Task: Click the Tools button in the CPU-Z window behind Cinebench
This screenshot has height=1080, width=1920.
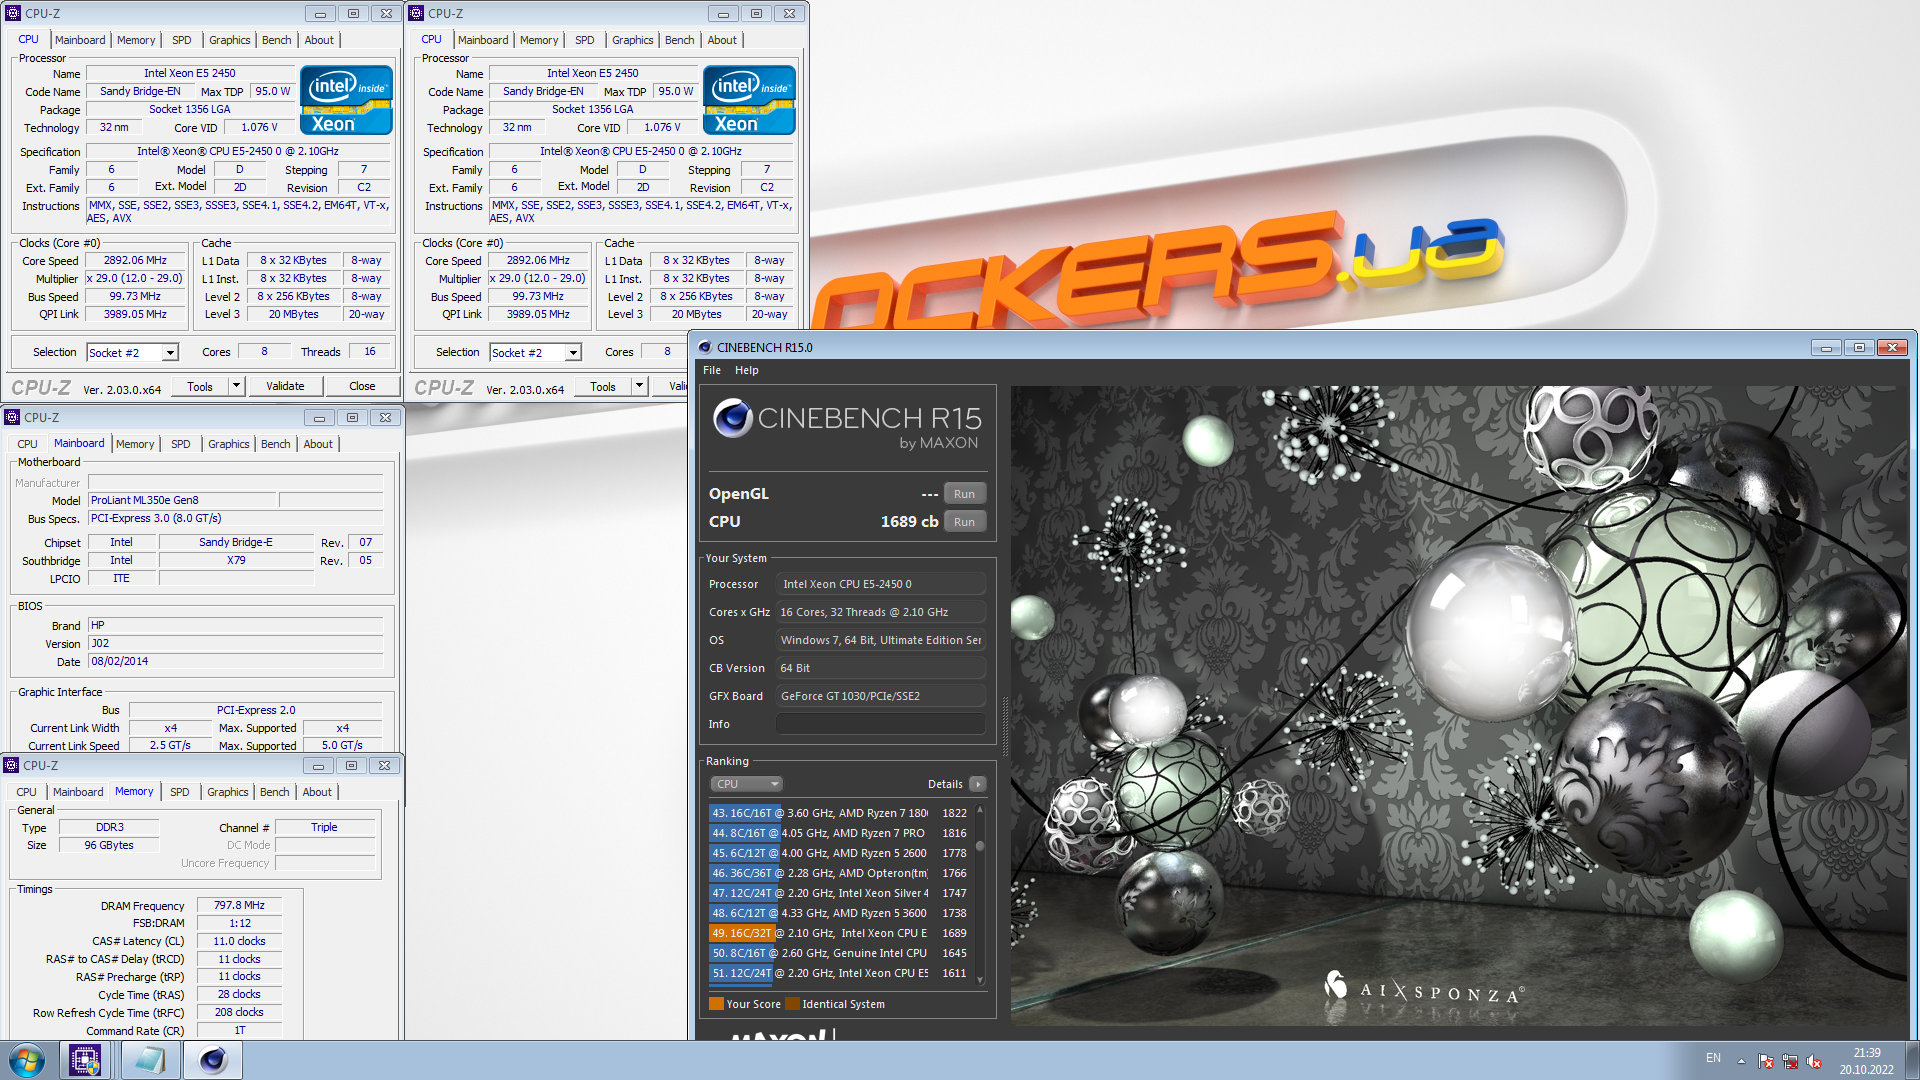Action: [603, 386]
